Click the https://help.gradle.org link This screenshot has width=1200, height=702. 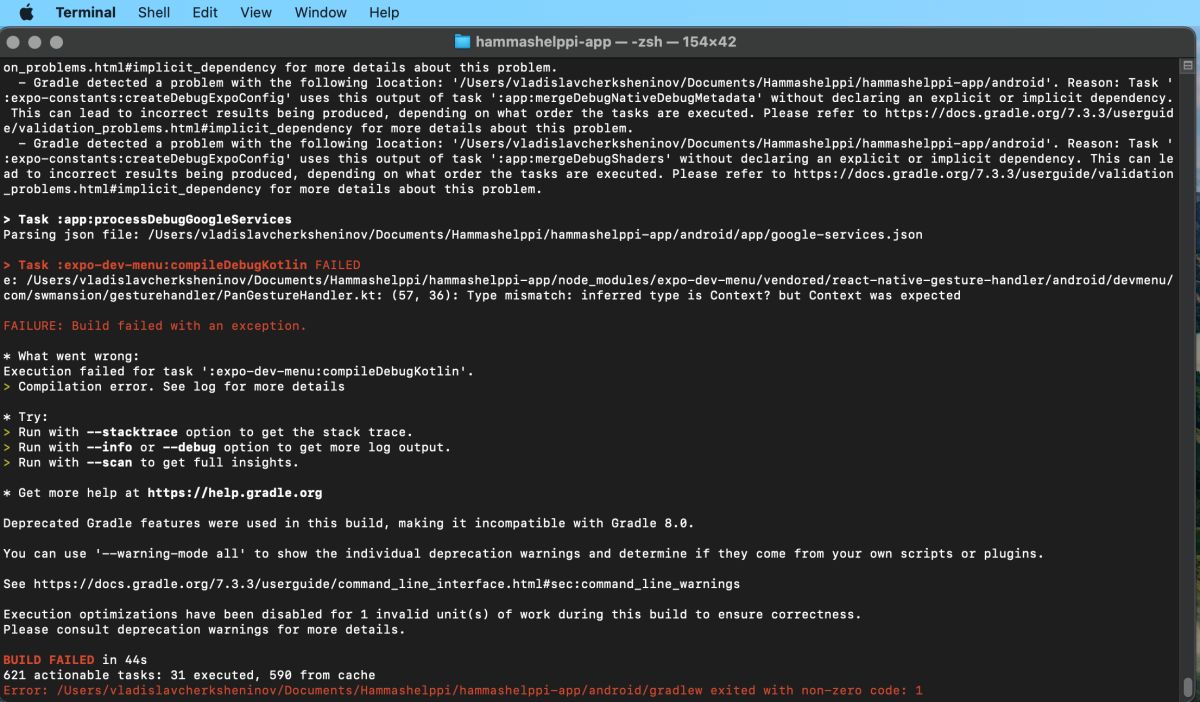click(235, 493)
